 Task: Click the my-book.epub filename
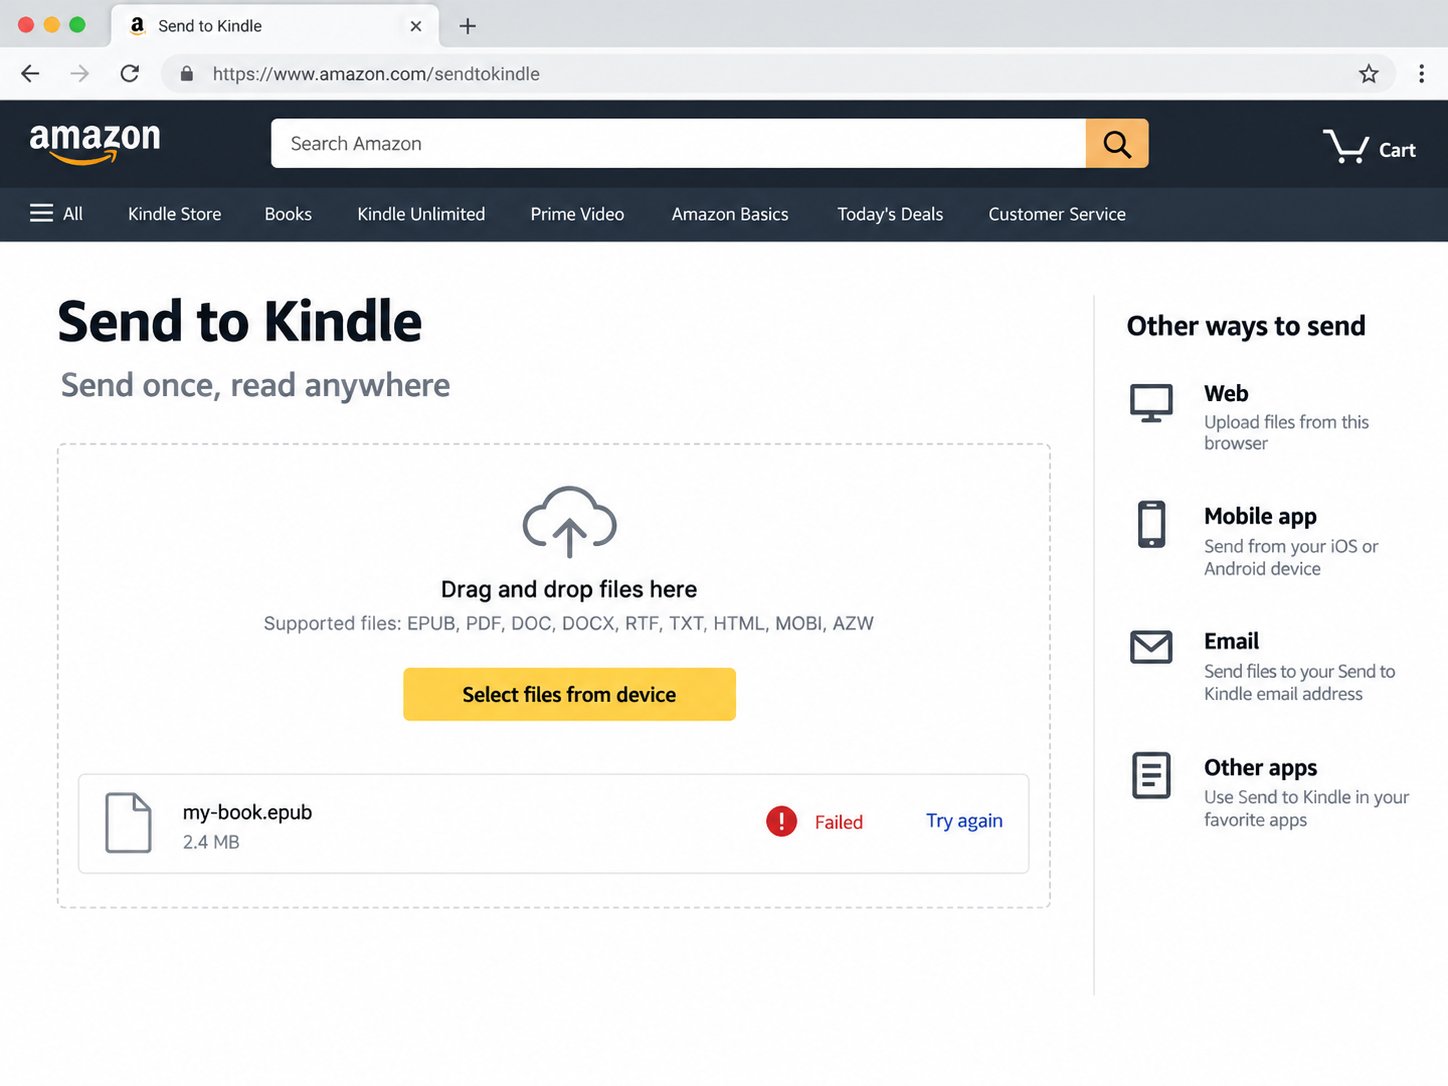[247, 812]
